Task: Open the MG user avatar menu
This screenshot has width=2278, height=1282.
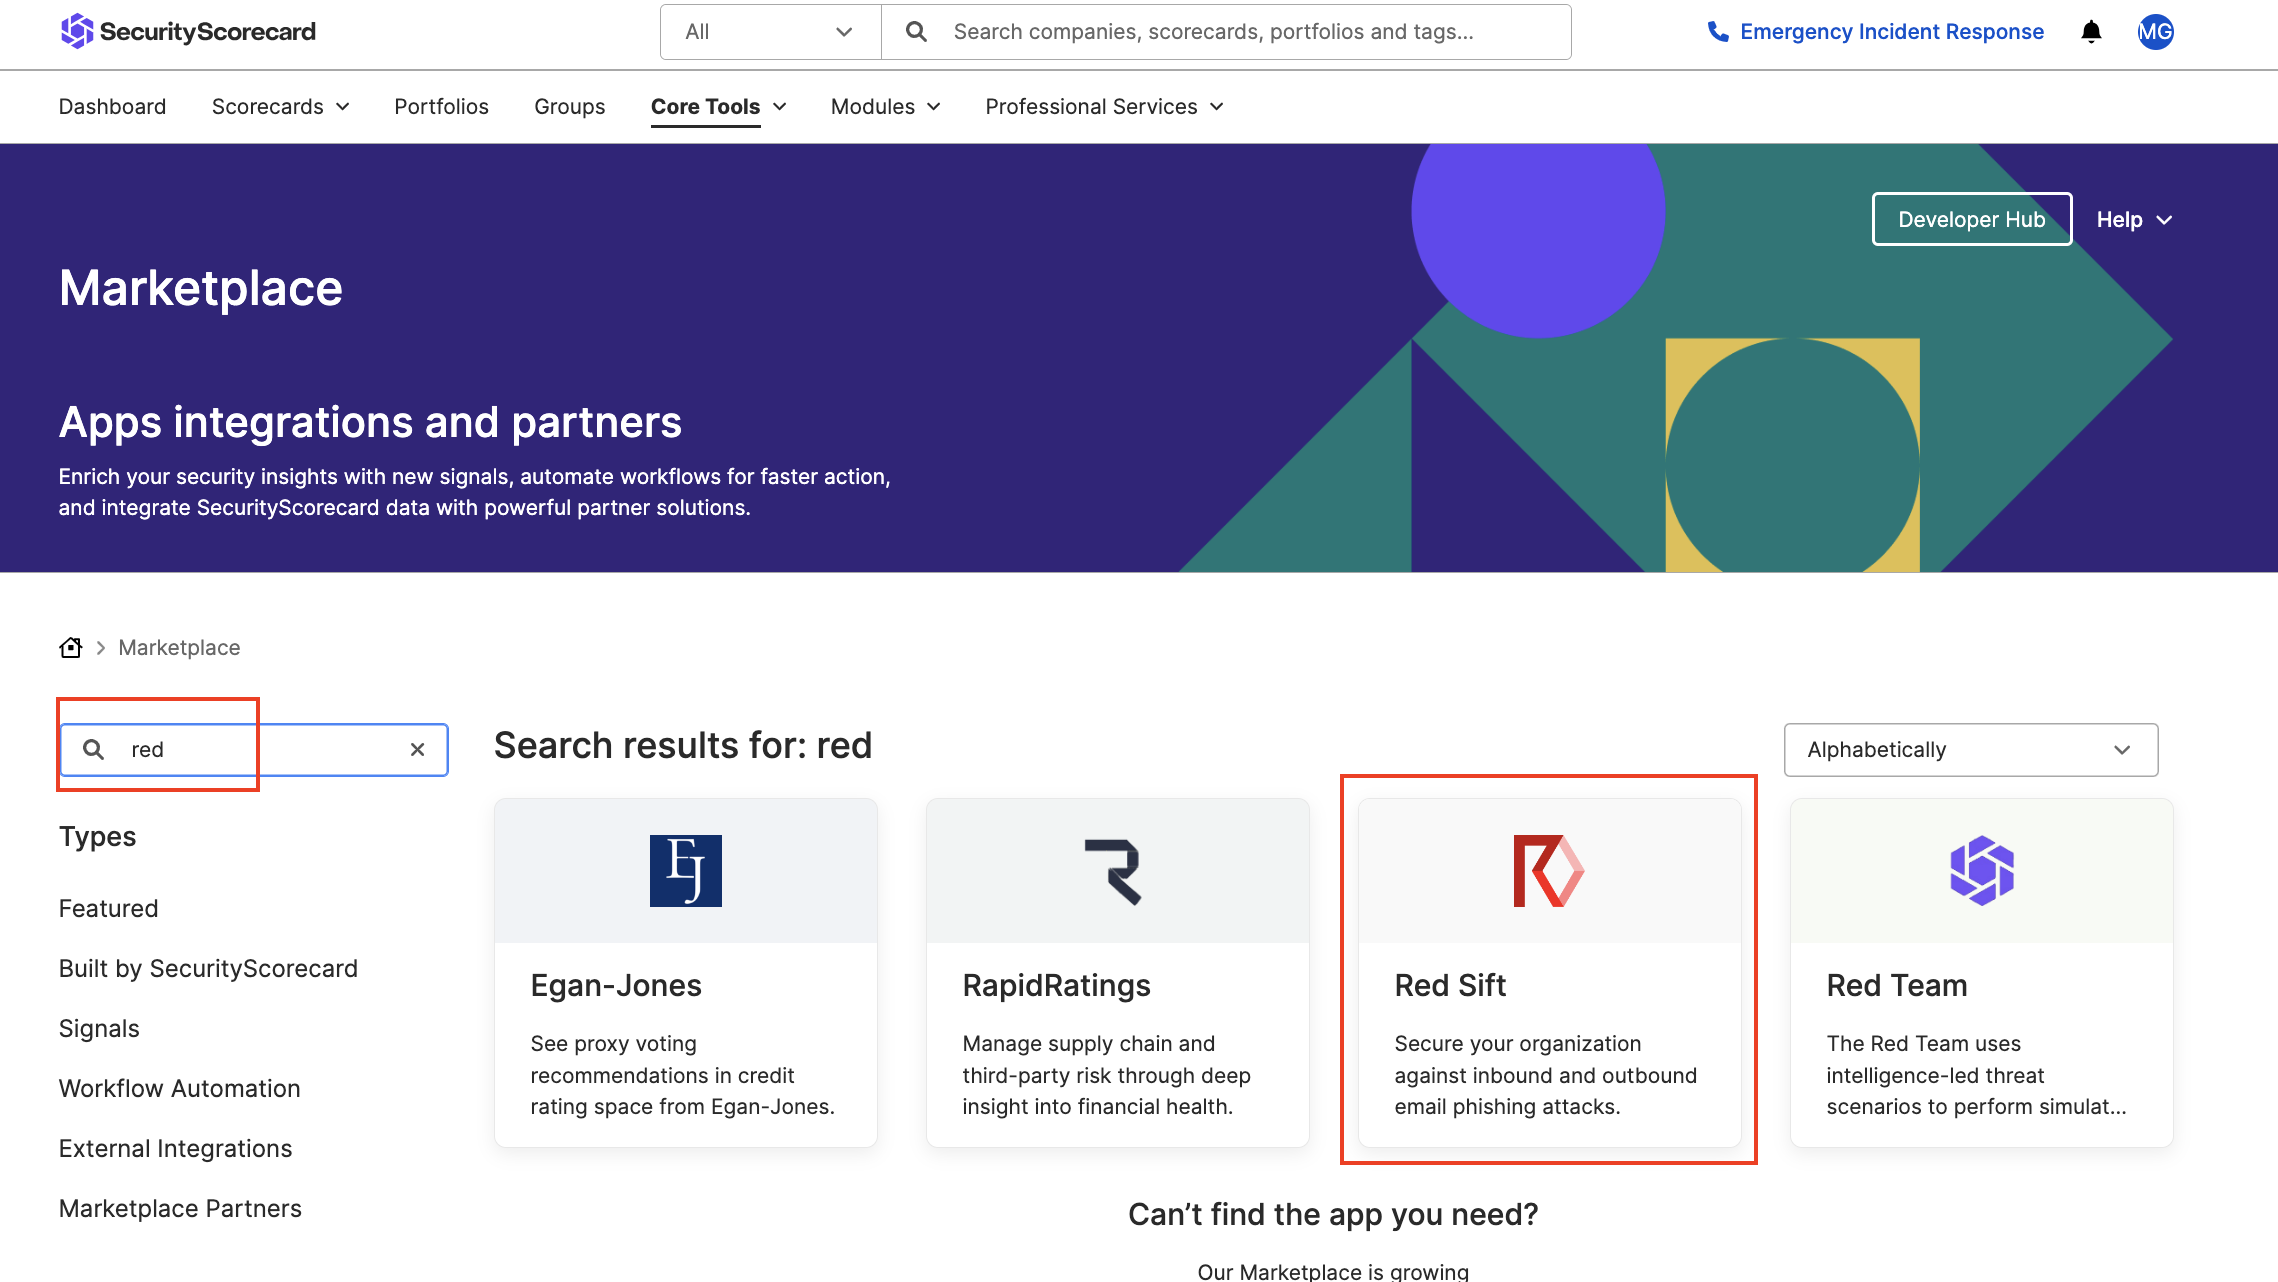Action: pyautogui.click(x=2155, y=32)
